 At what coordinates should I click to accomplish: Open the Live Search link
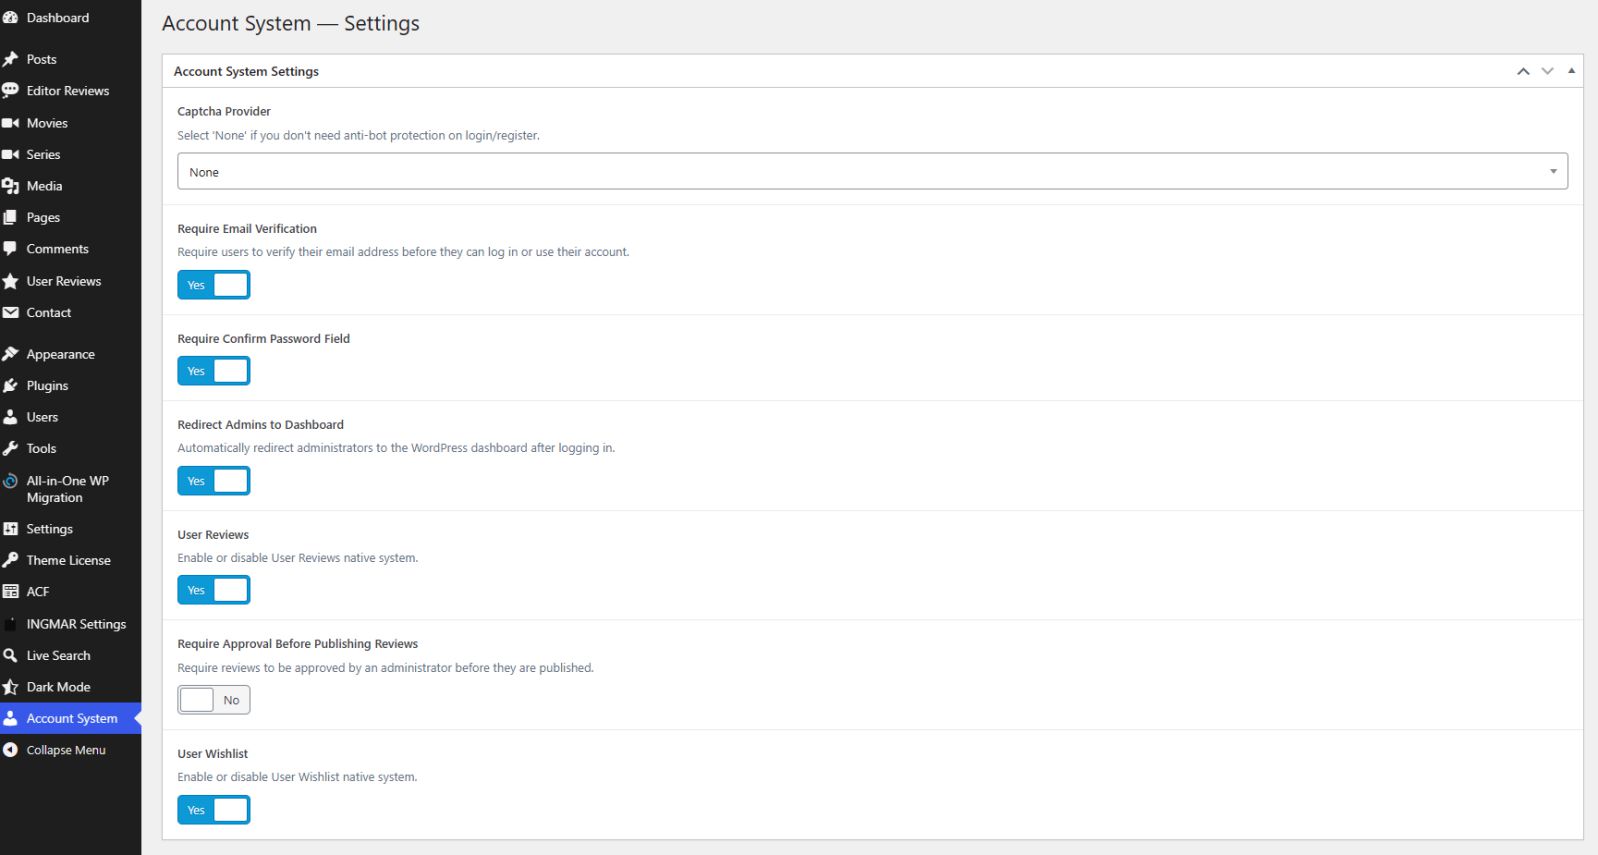tap(58, 656)
